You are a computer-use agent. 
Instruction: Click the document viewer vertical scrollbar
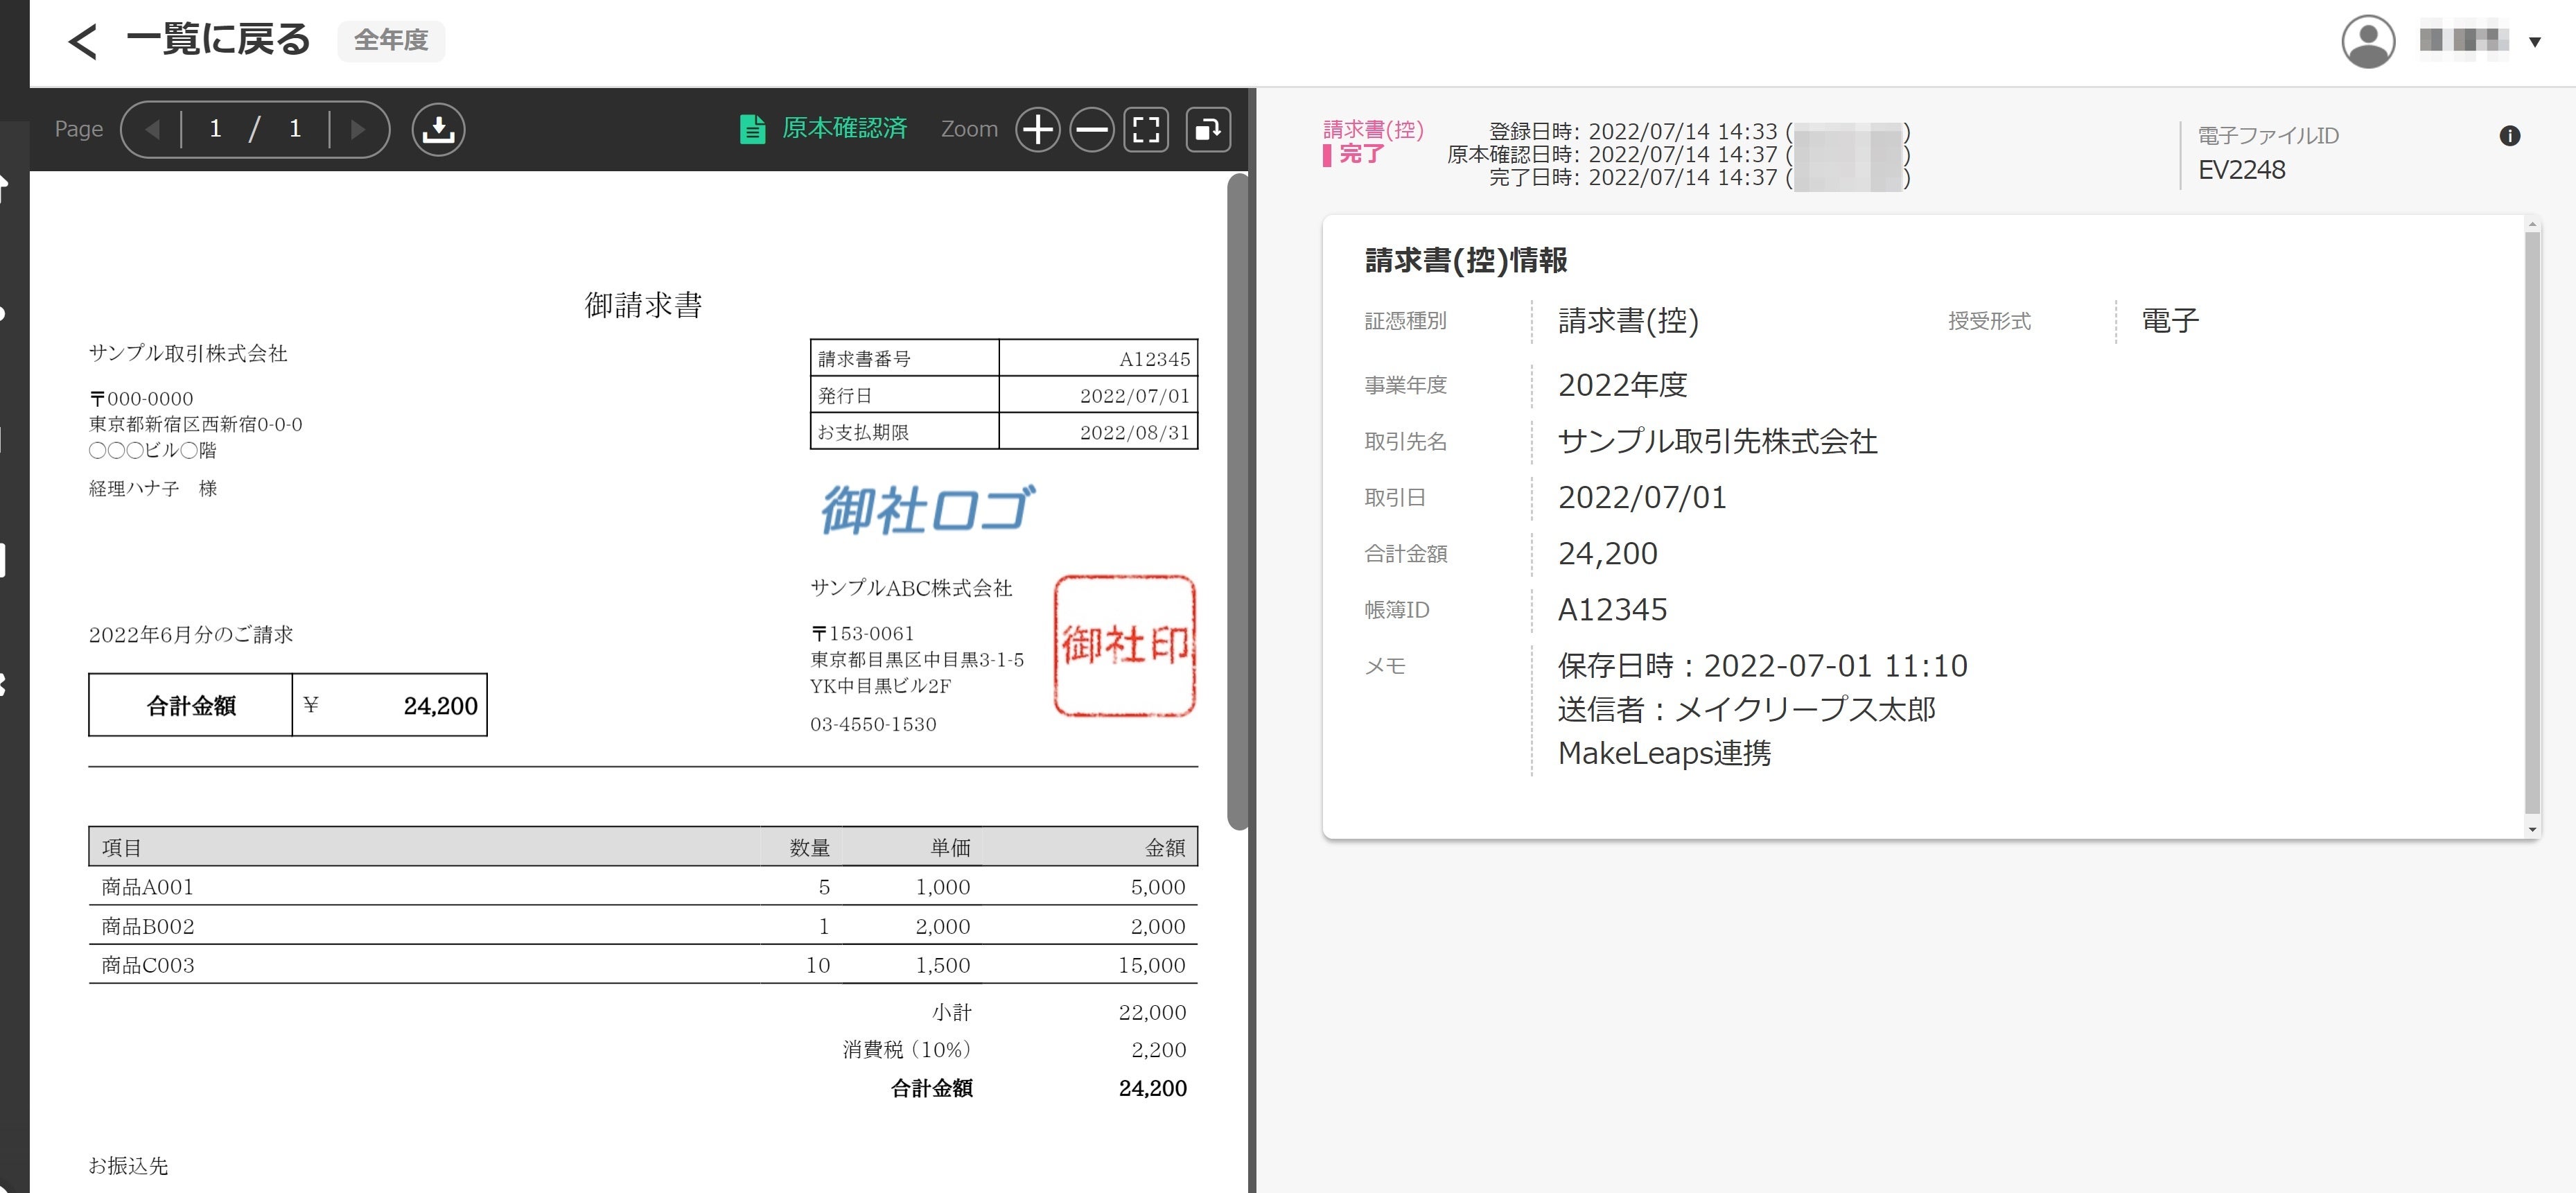point(1237,500)
